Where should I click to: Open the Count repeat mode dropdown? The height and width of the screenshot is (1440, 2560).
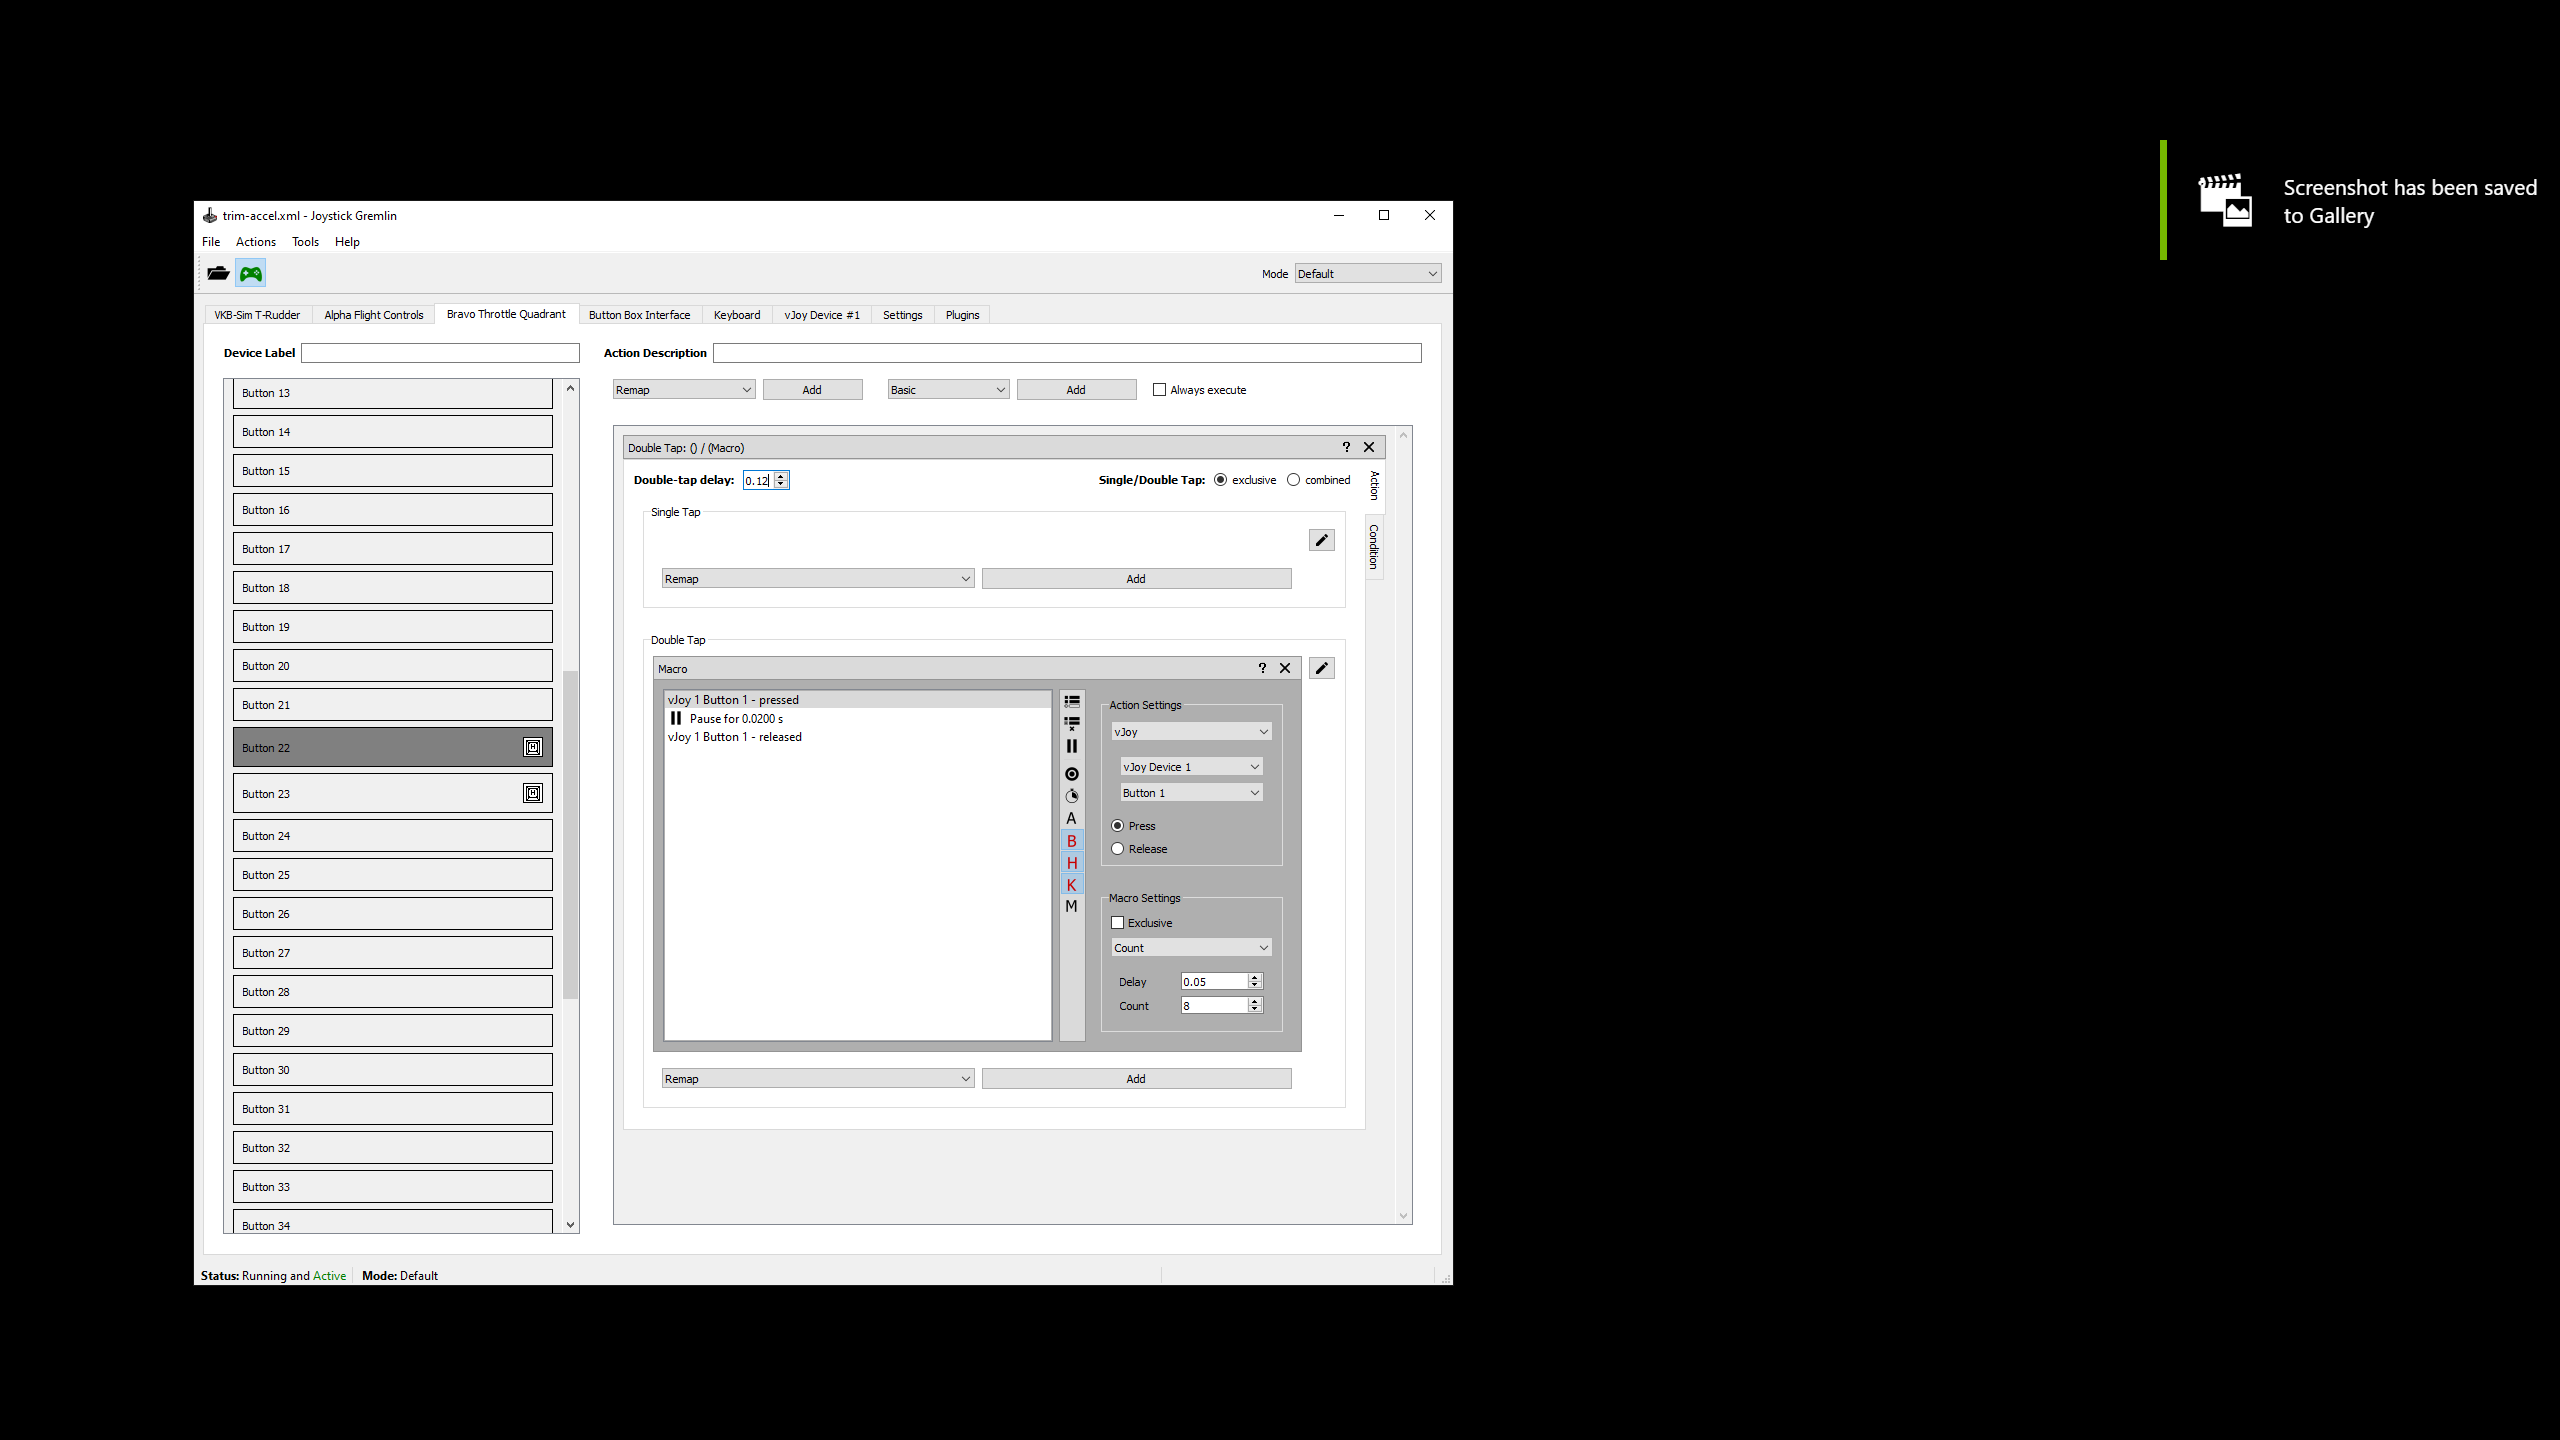click(1190, 948)
